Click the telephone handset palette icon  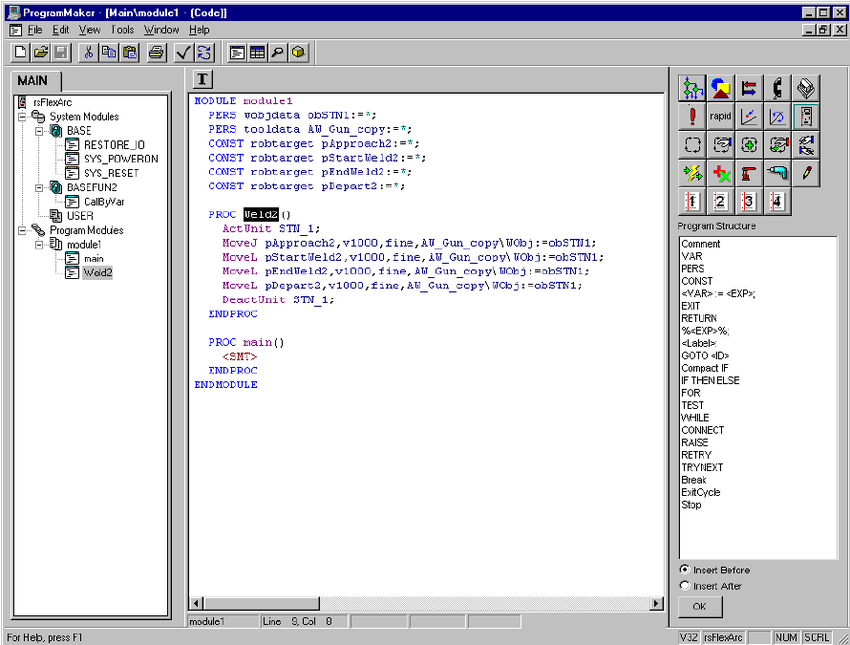pyautogui.click(x=777, y=88)
